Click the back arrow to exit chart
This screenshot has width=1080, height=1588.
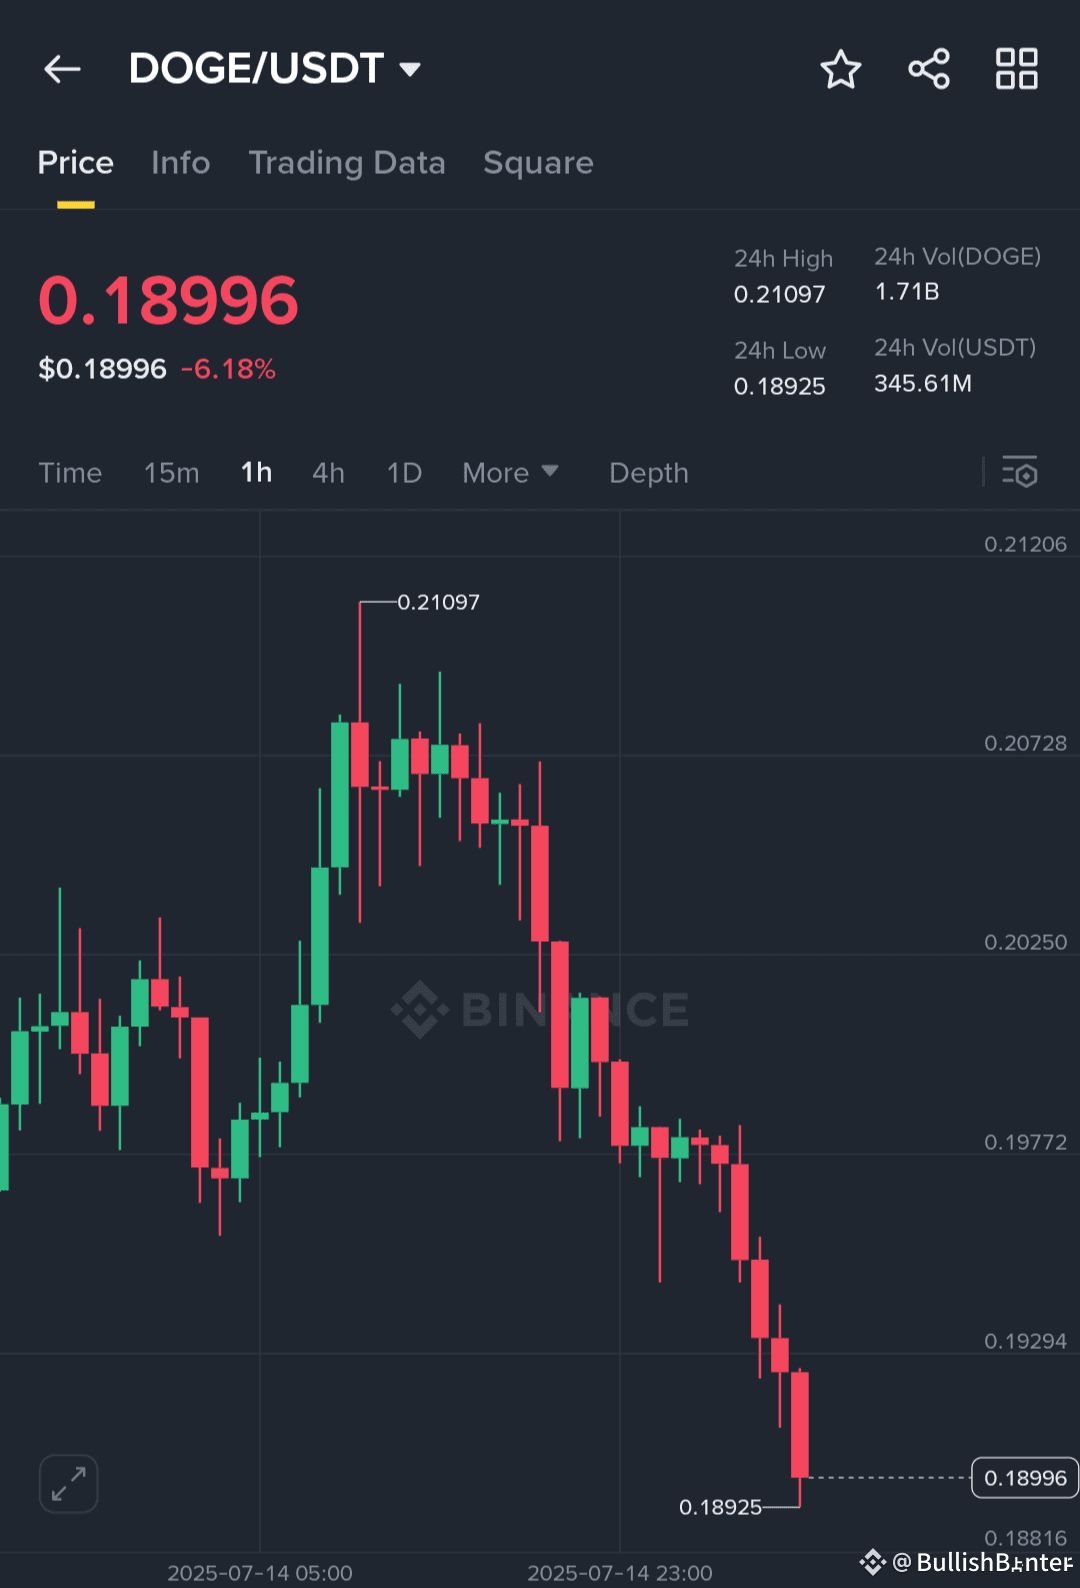(62, 68)
